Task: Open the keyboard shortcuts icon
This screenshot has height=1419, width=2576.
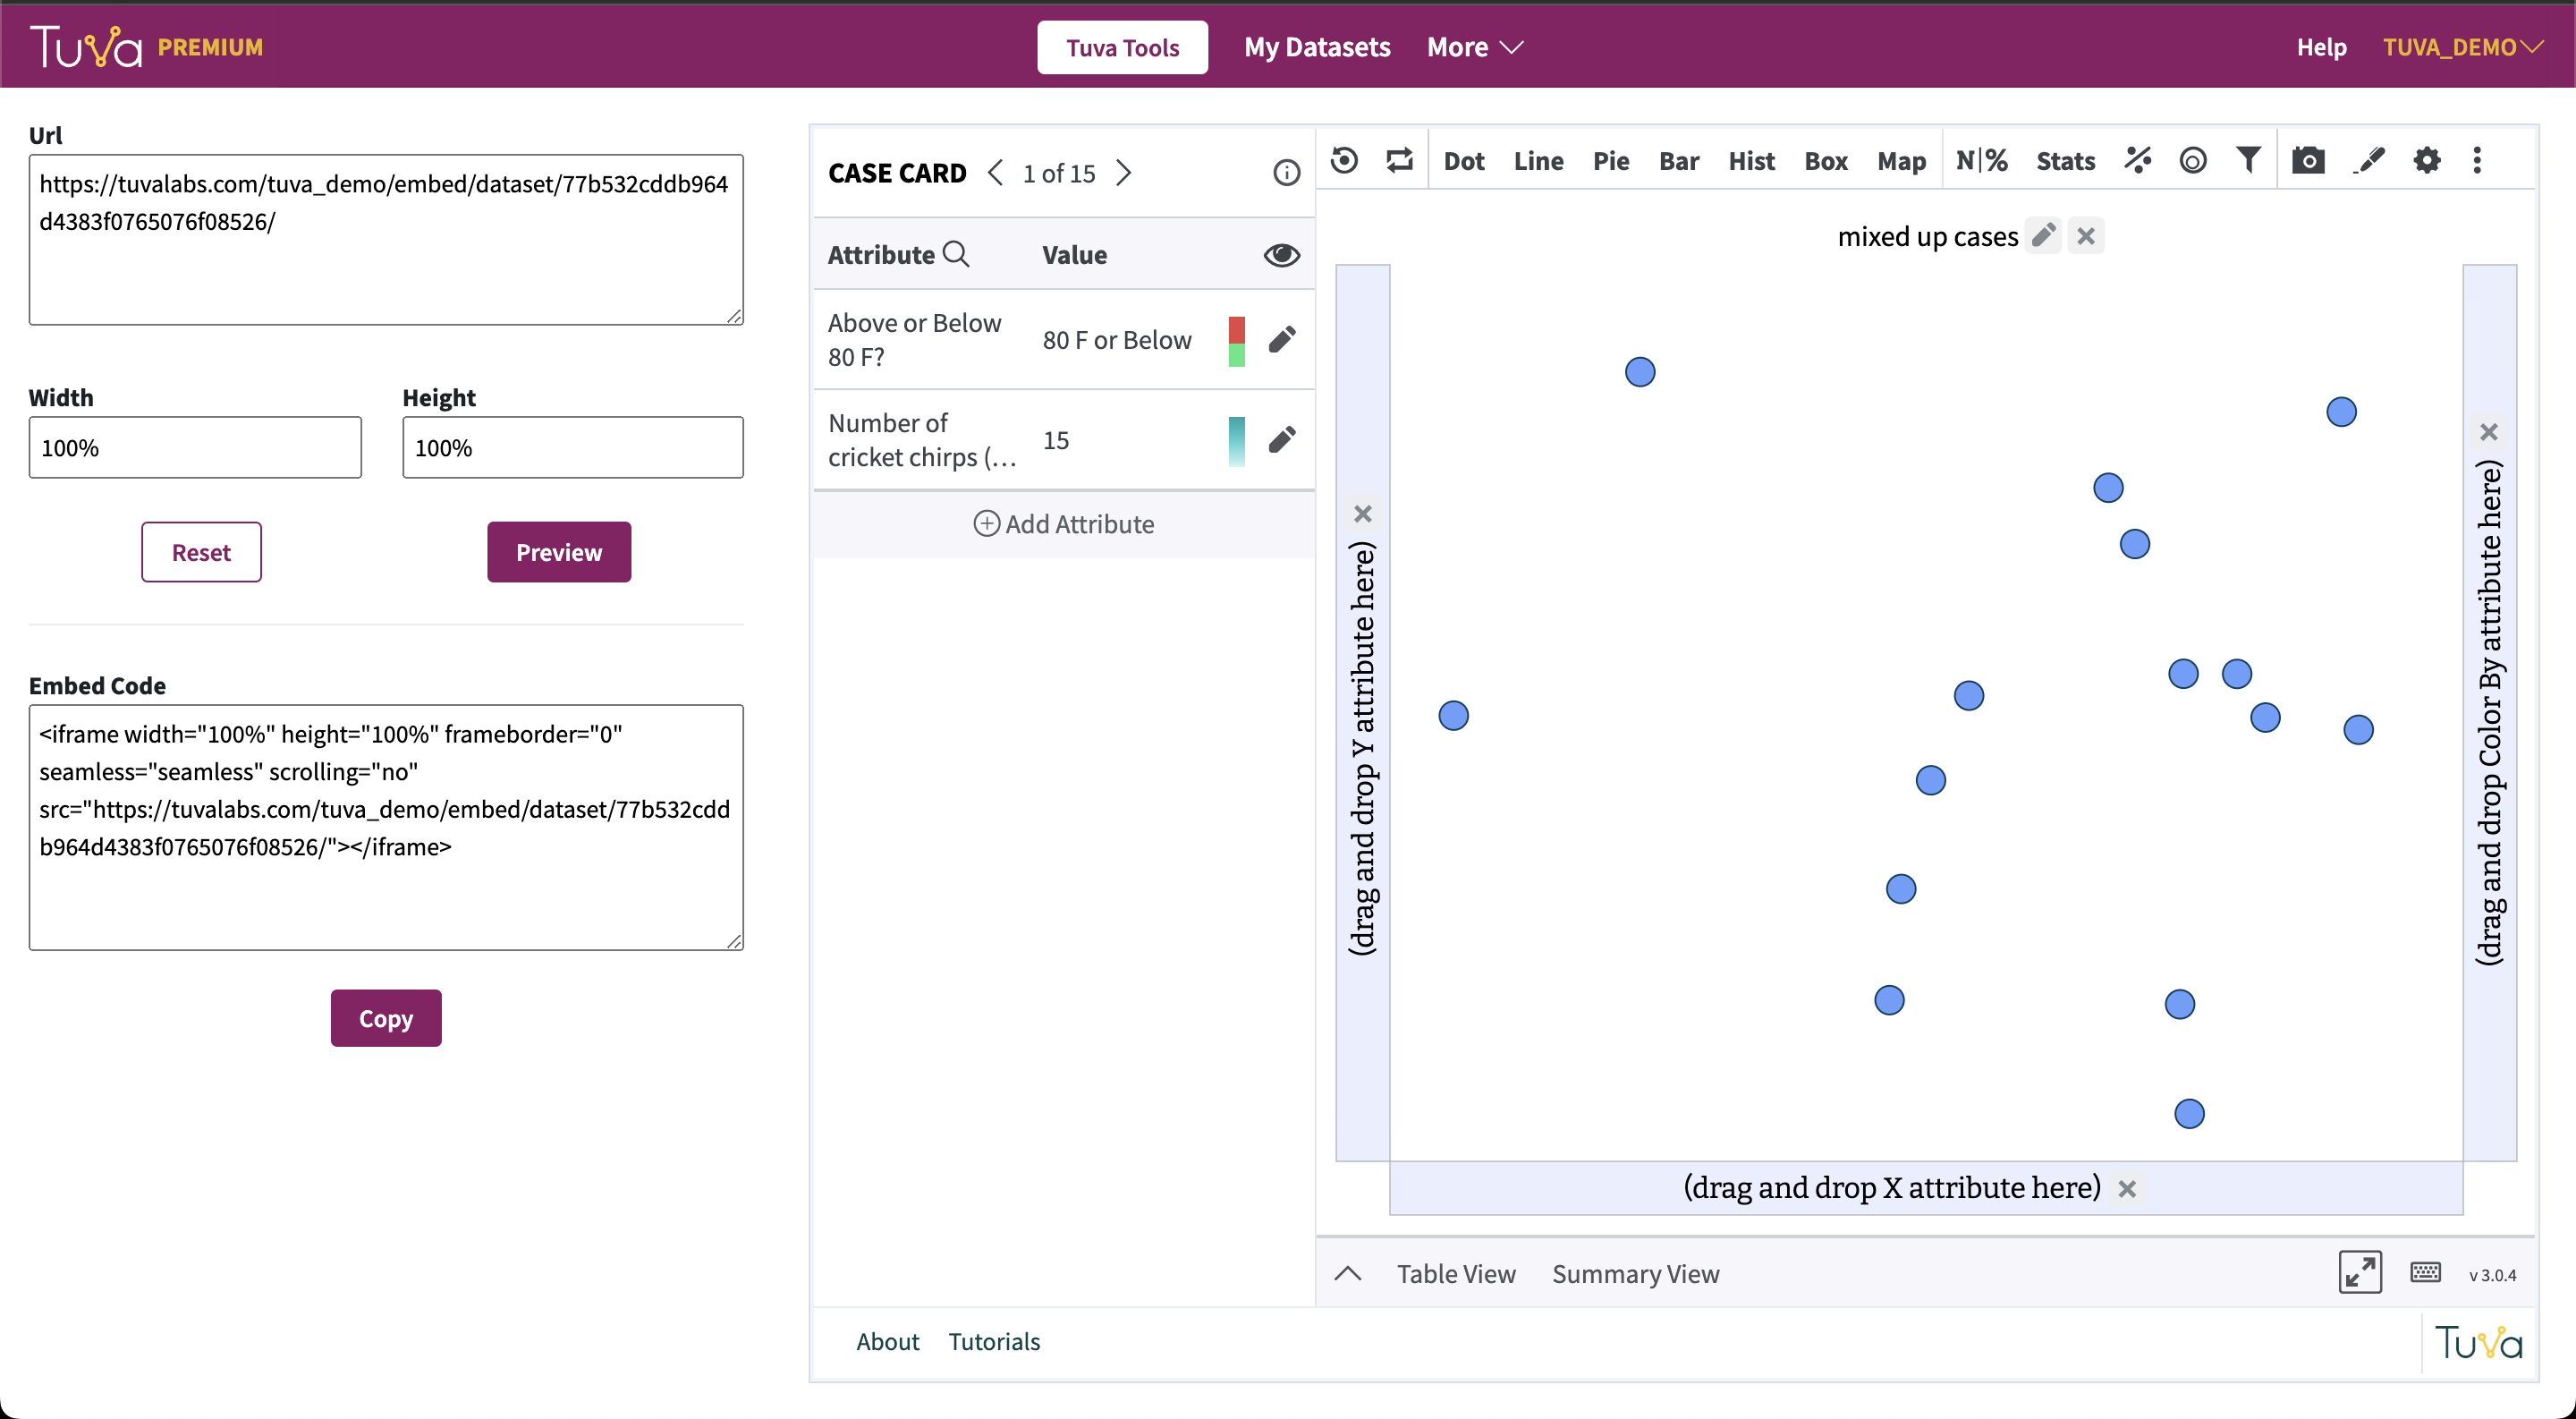Action: [x=2426, y=1273]
